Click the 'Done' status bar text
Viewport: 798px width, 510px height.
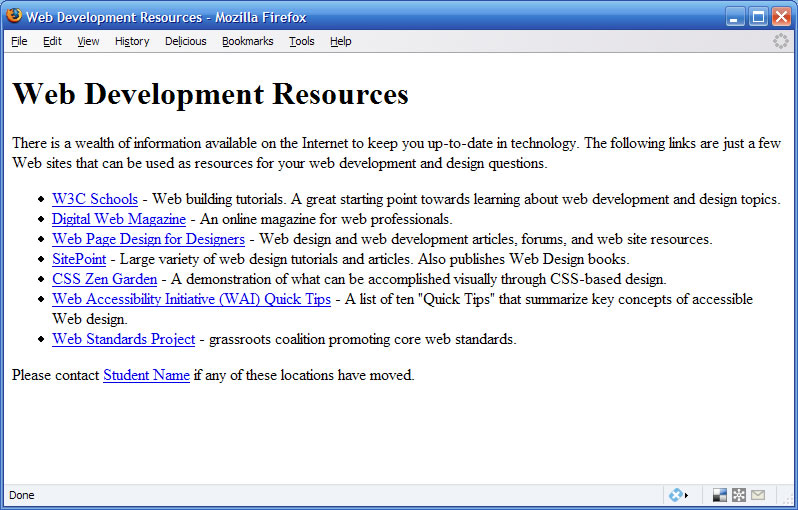(22, 495)
